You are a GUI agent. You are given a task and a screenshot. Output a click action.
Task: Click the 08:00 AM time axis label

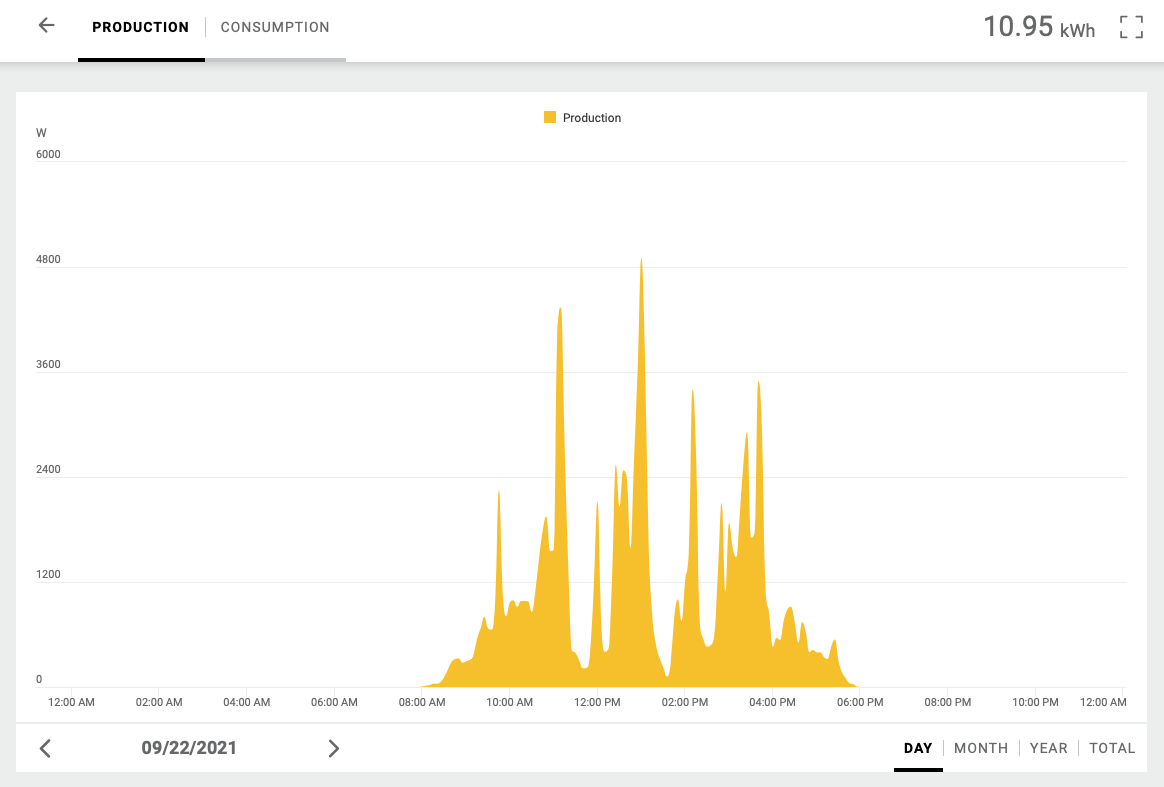pos(422,702)
